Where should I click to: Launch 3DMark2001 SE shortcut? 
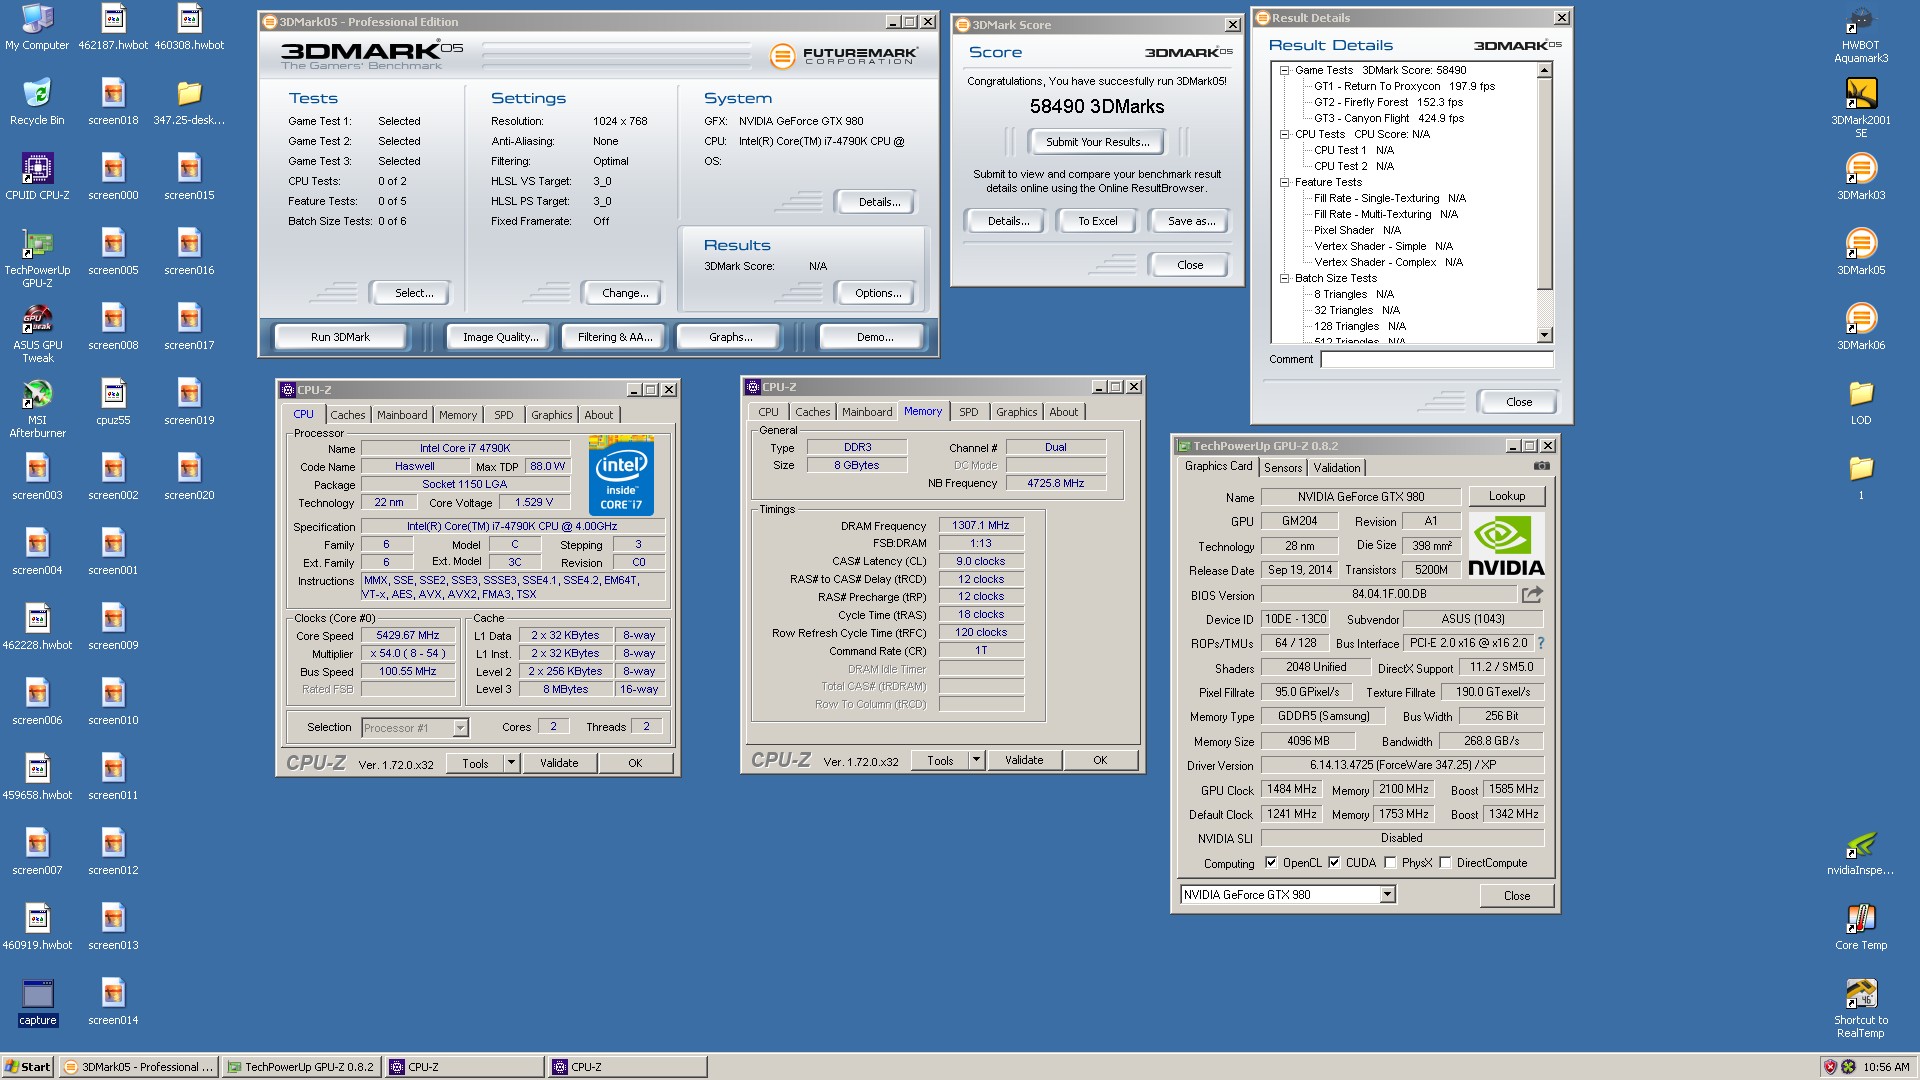1861,108
